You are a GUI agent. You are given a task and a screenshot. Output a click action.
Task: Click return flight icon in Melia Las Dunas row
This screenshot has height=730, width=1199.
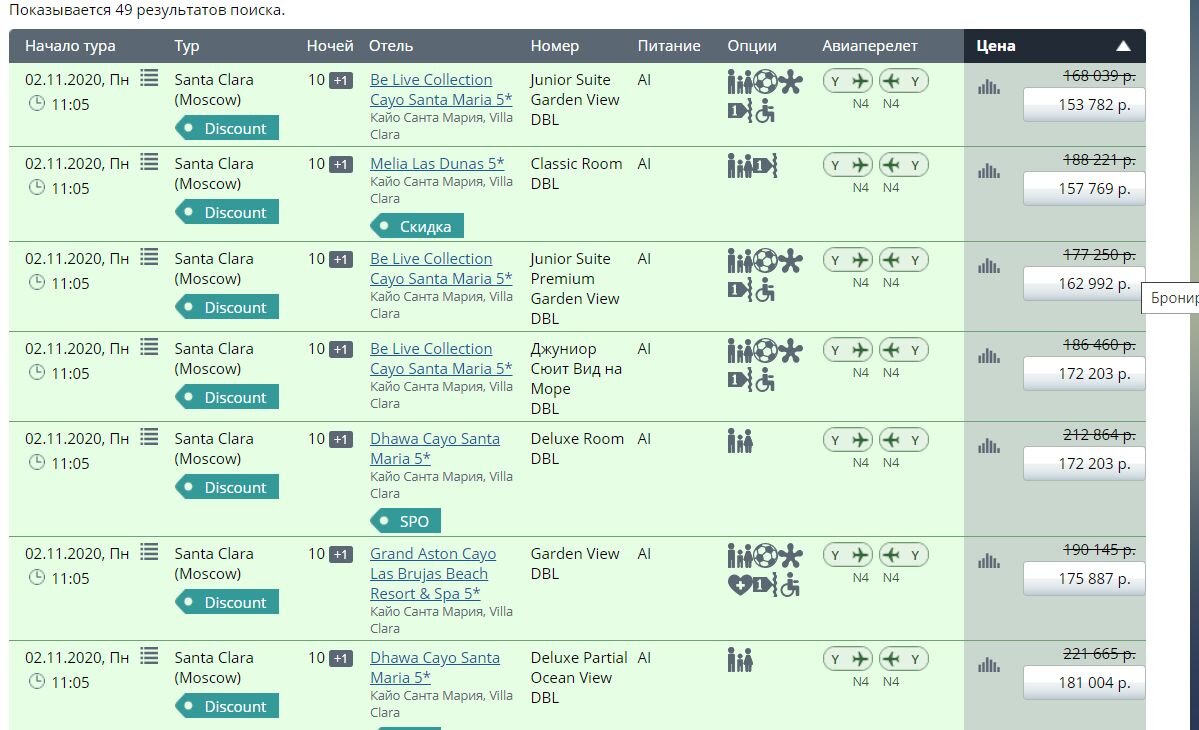pos(903,165)
